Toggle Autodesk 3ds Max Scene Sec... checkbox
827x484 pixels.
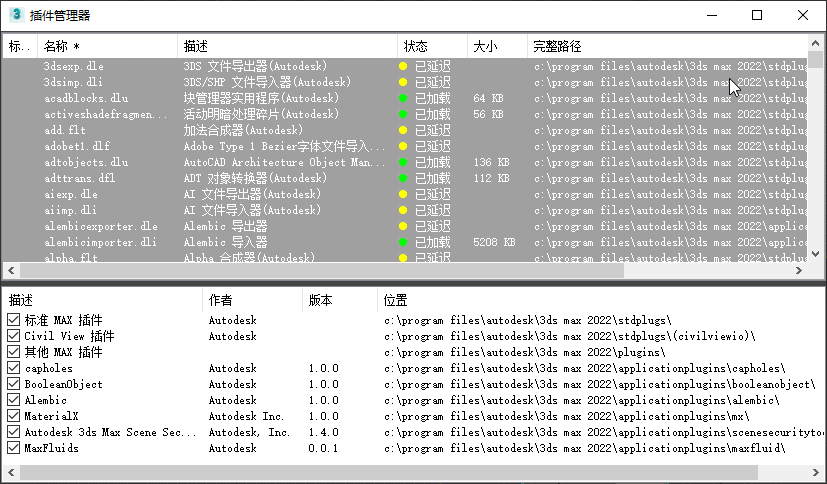pos(14,432)
